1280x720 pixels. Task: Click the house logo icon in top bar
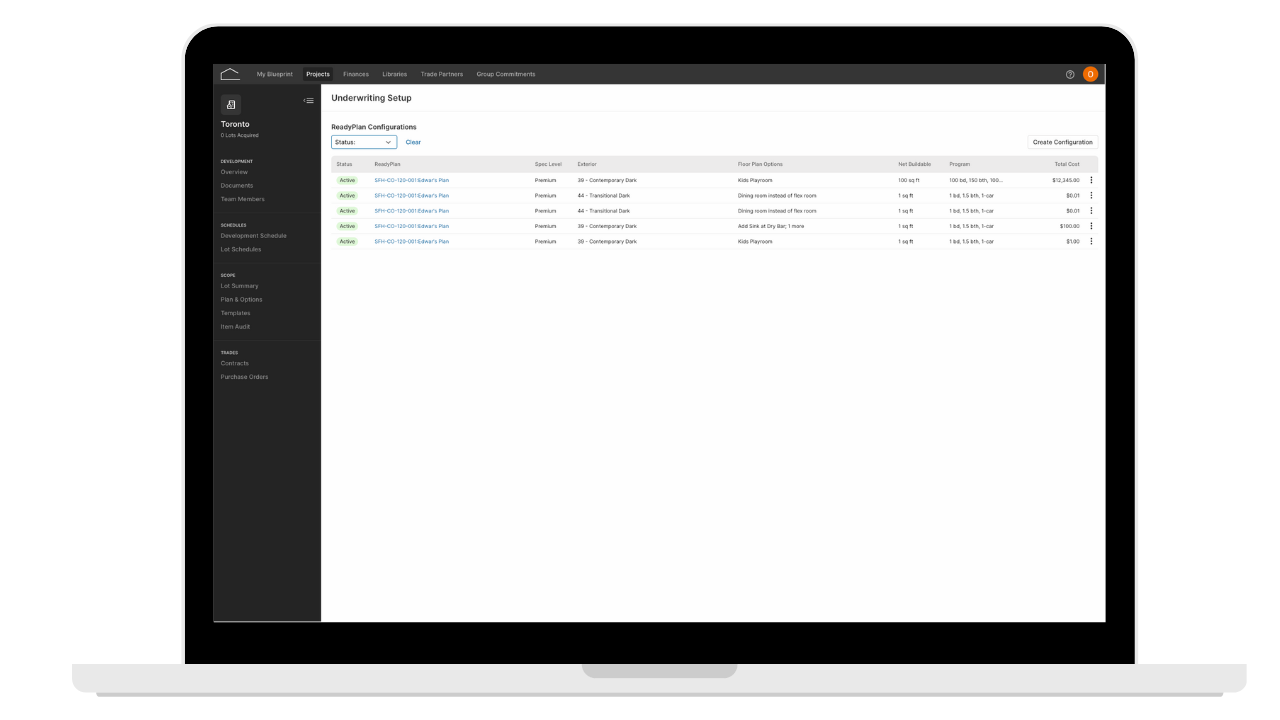pos(230,74)
